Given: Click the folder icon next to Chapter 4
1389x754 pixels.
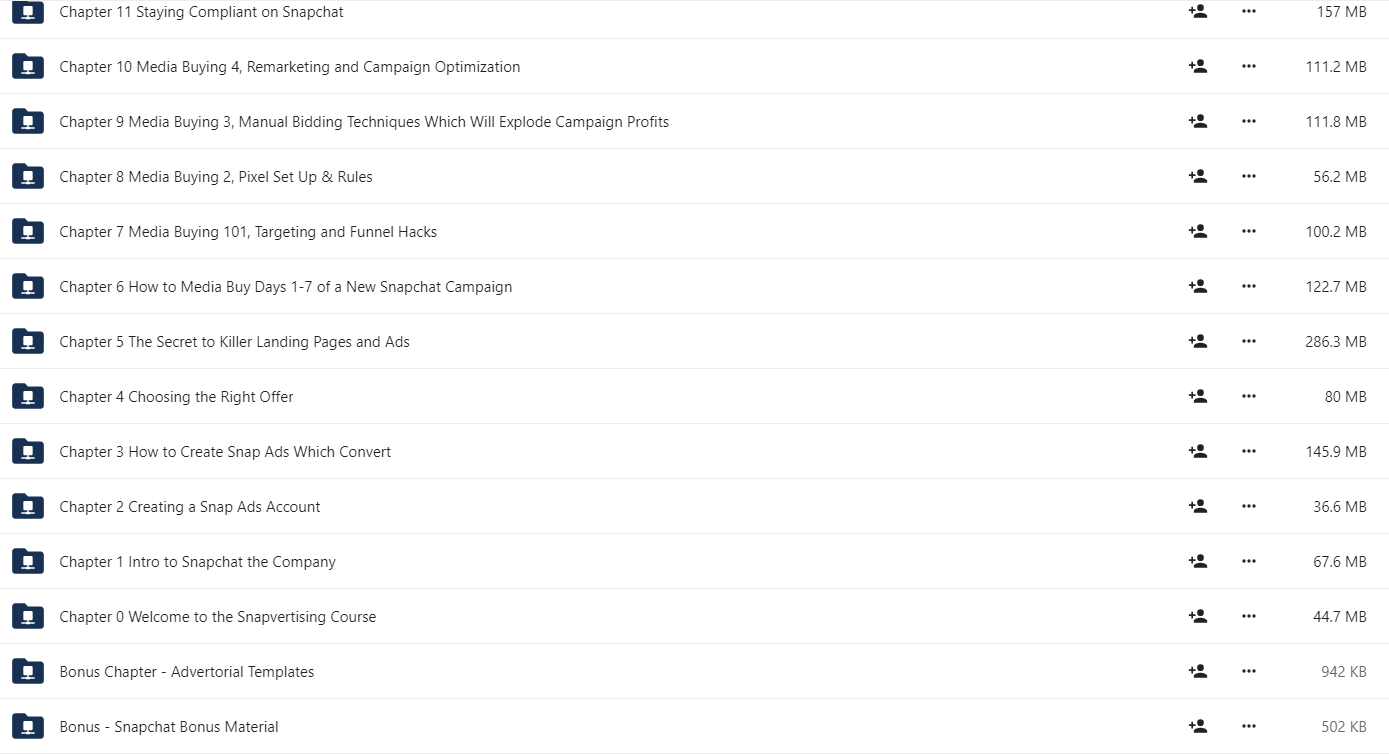Looking at the screenshot, I should 28,396.
